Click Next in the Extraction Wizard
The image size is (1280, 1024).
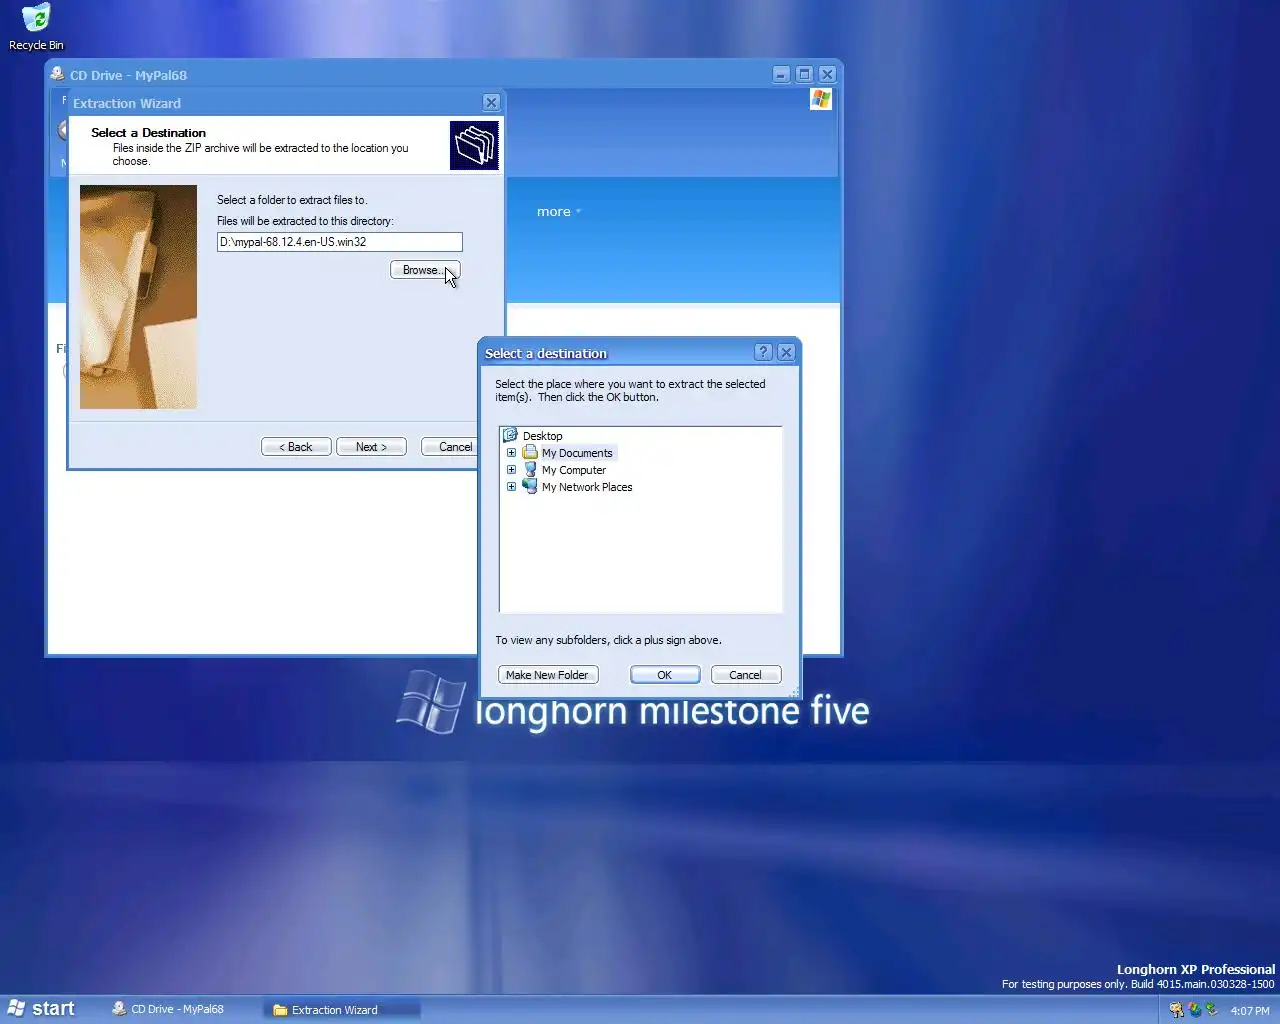[371, 447]
